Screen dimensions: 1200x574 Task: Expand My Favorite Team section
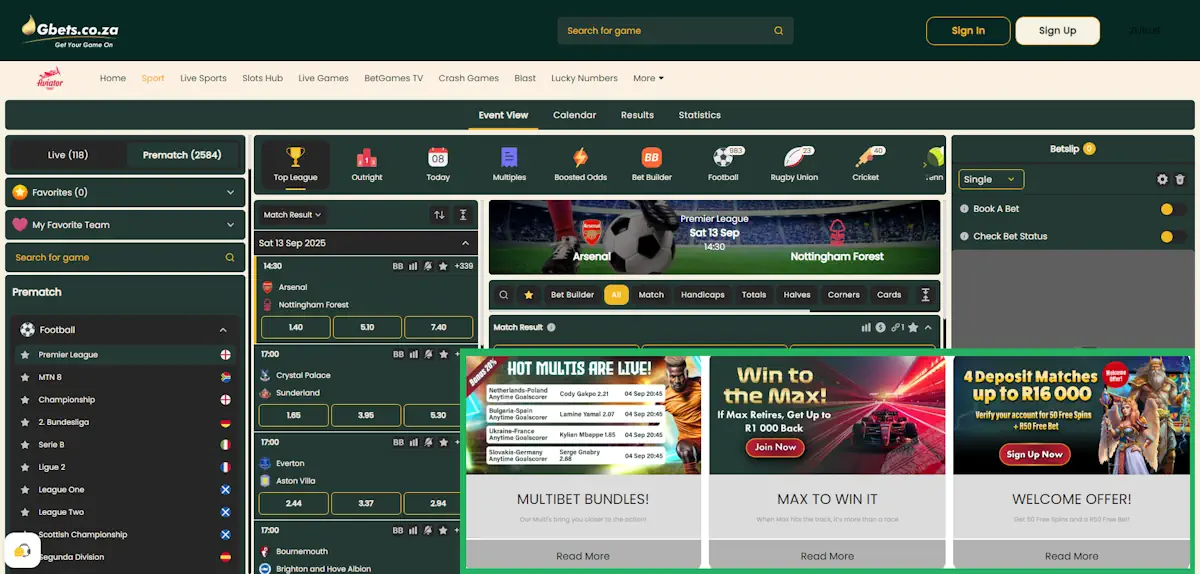coord(125,225)
